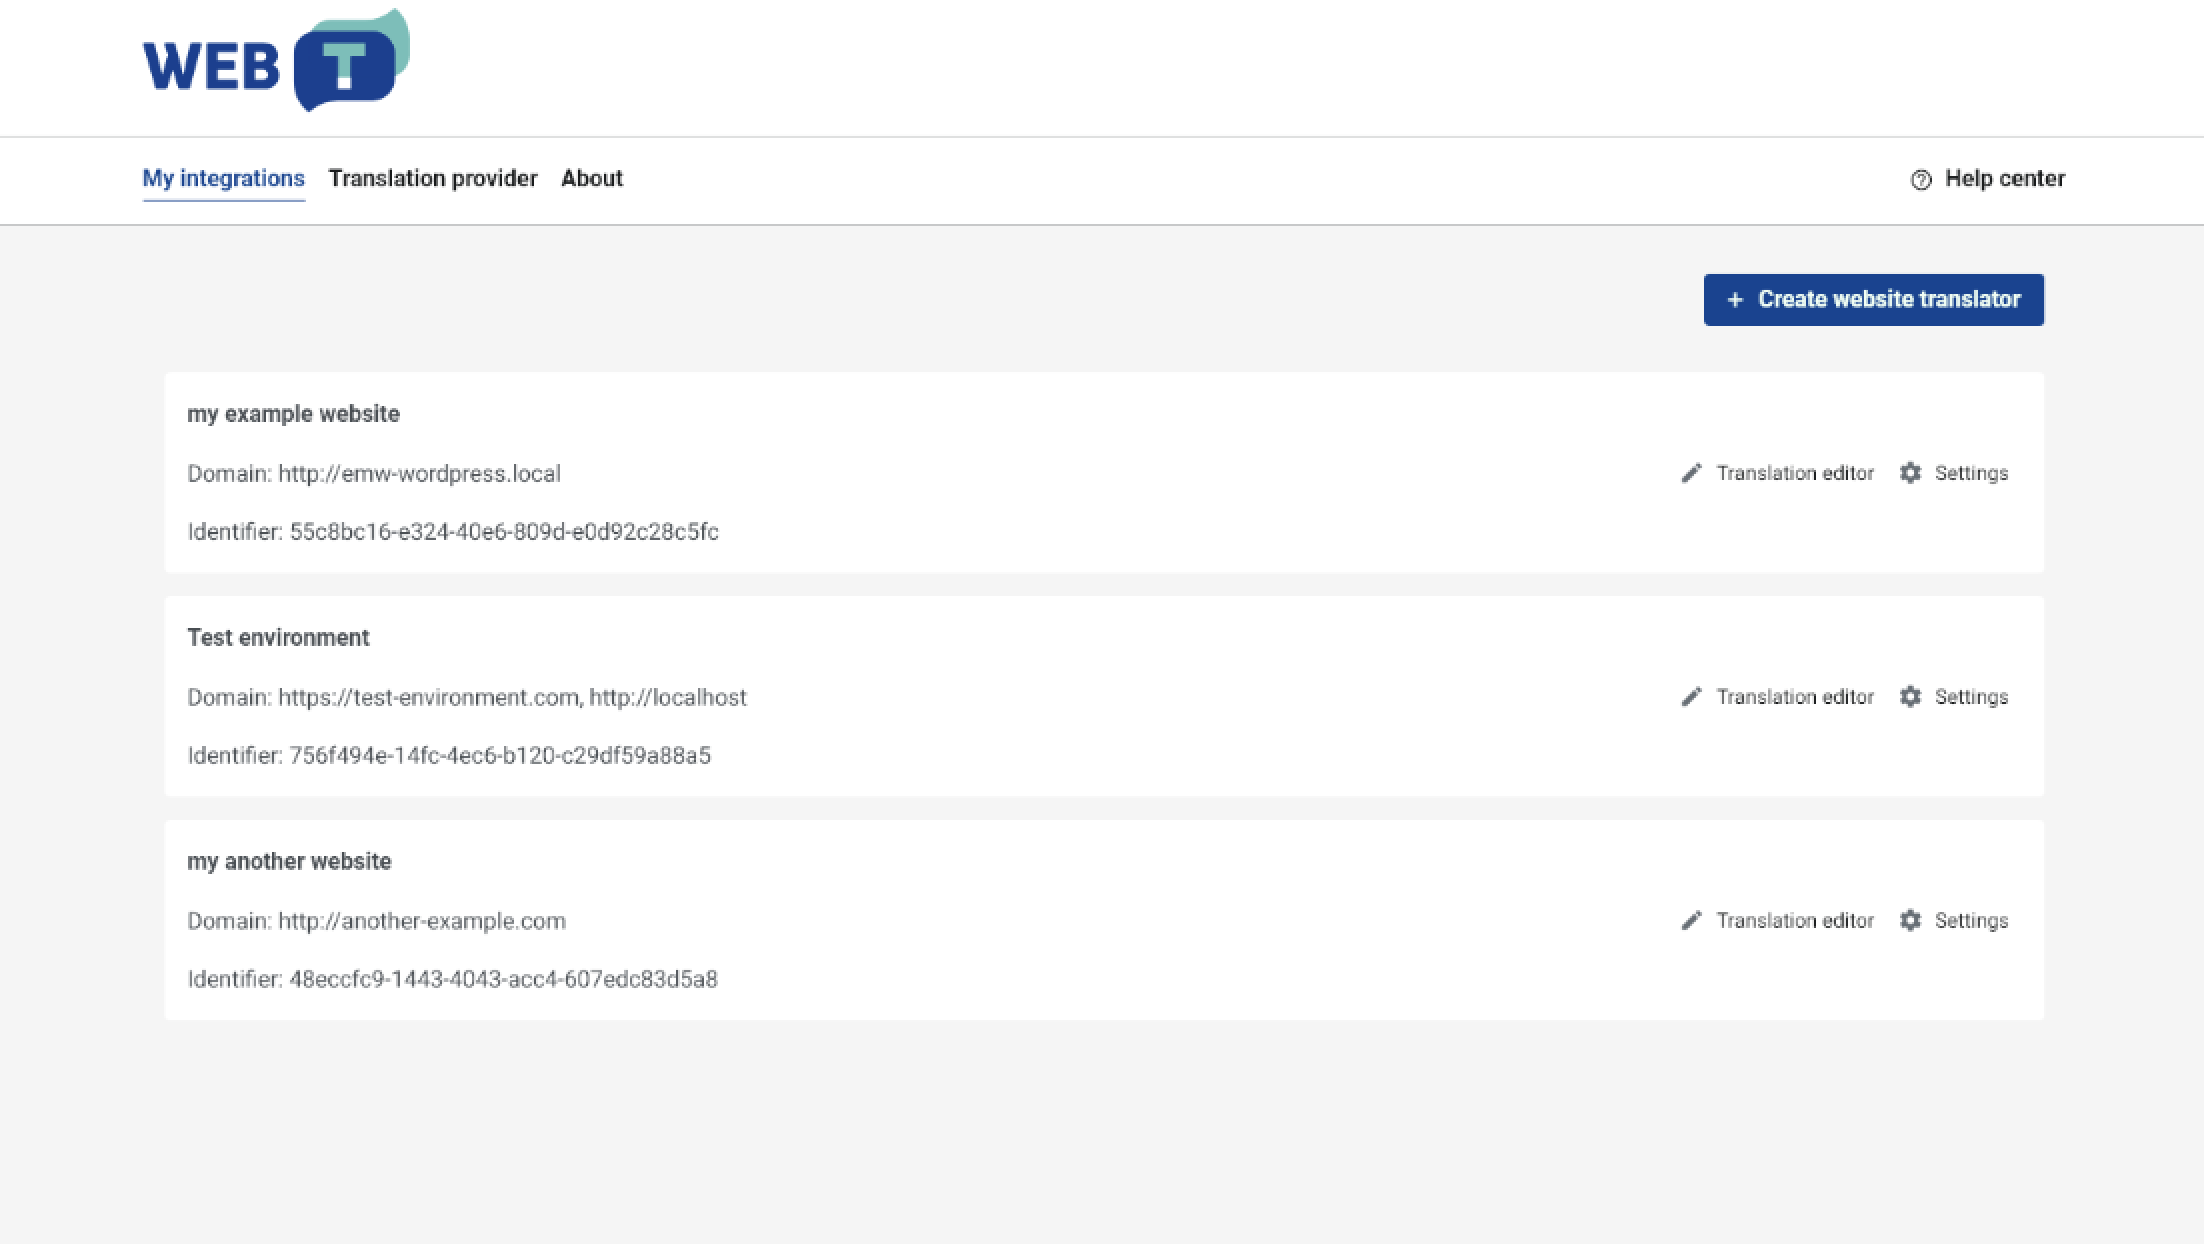Screen dimensions: 2204x1244
Task: Click the 'my another website' title
Action: pos(289,862)
